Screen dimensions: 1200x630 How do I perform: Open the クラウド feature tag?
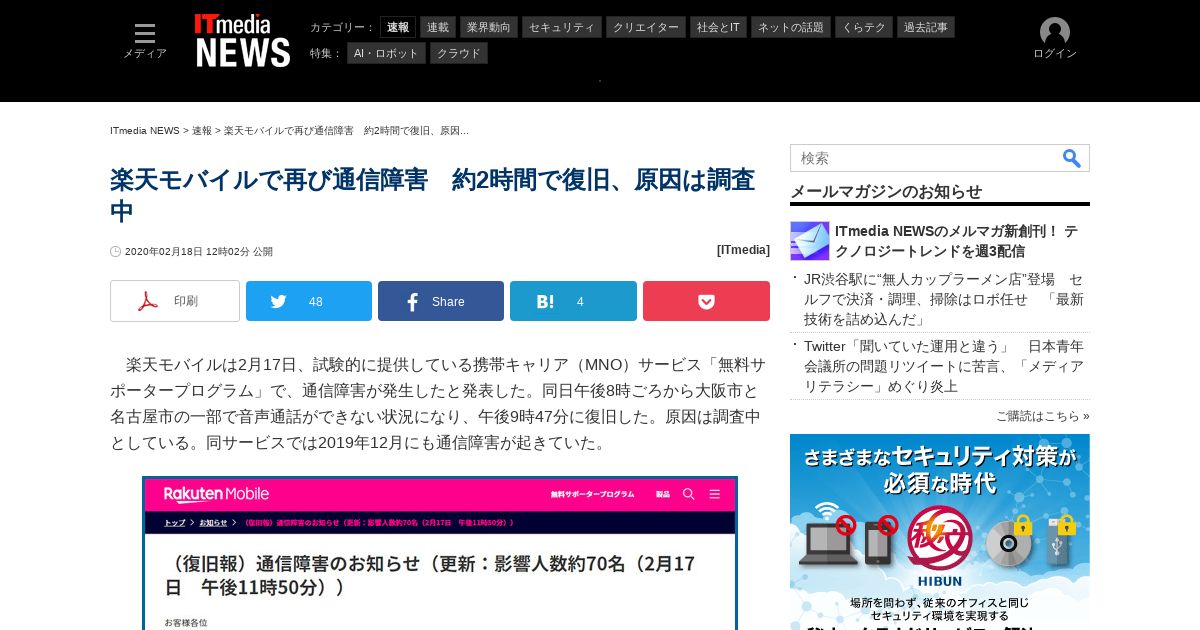(x=459, y=53)
